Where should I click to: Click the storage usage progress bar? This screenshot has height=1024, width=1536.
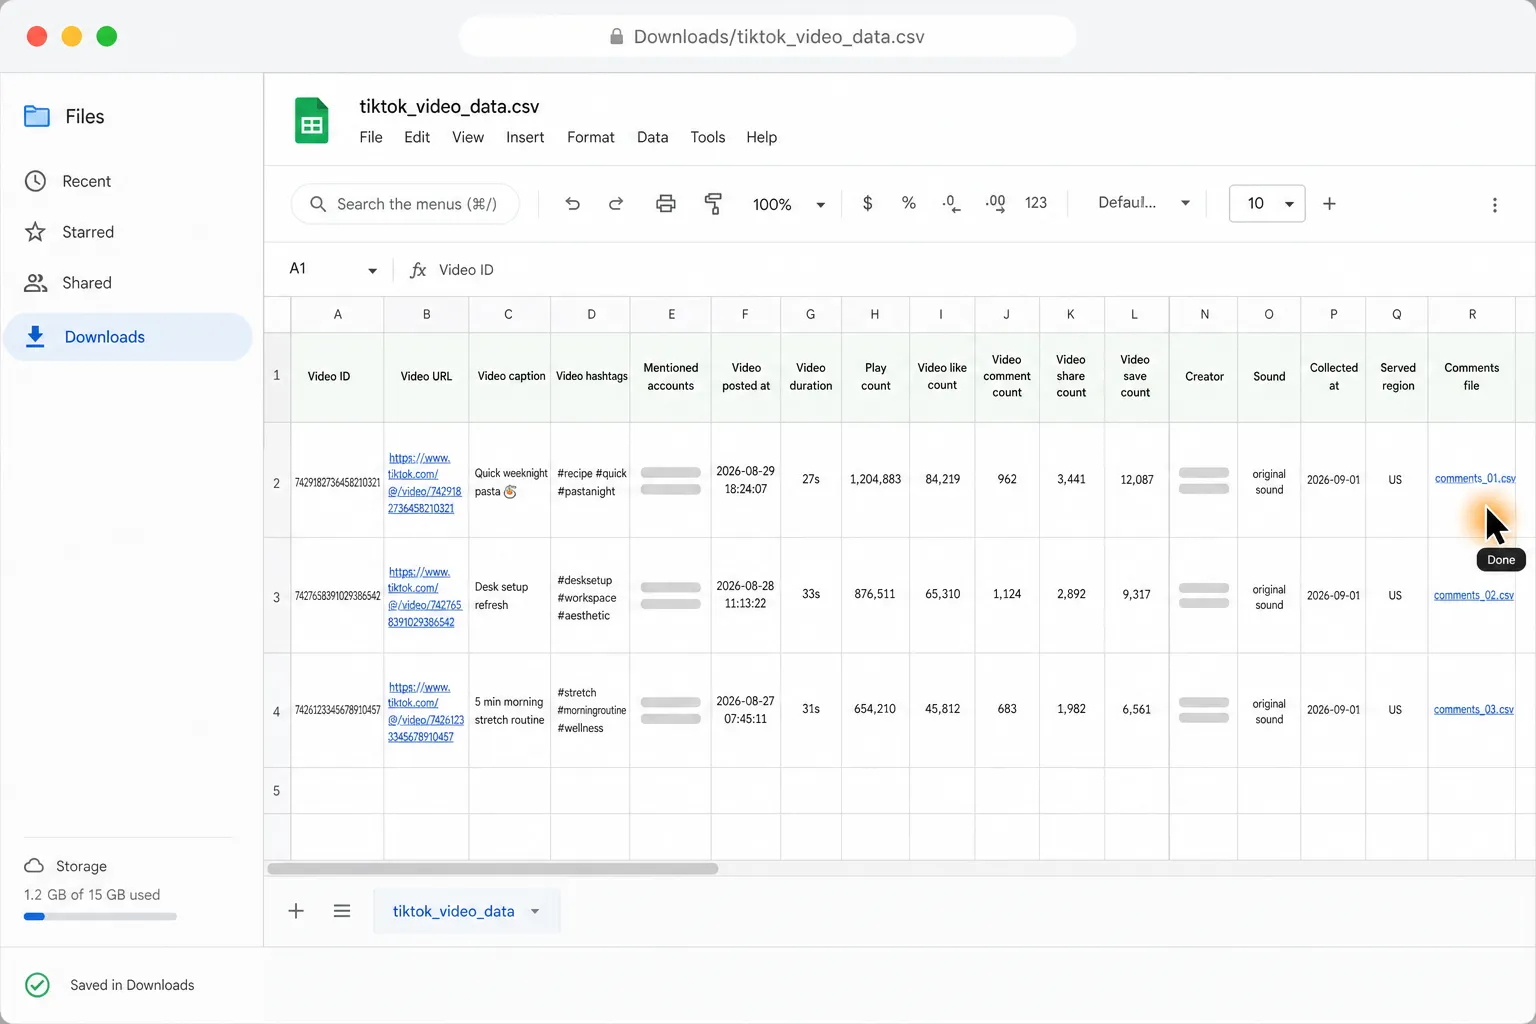pos(100,916)
